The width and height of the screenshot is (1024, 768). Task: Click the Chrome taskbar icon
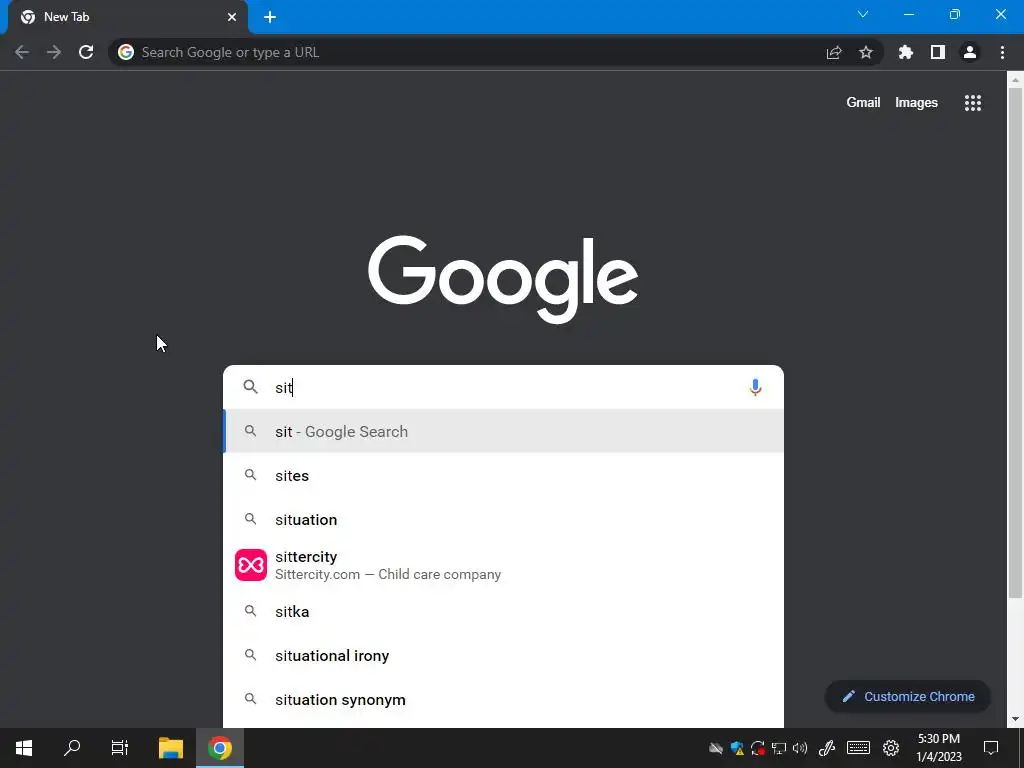(x=220, y=748)
